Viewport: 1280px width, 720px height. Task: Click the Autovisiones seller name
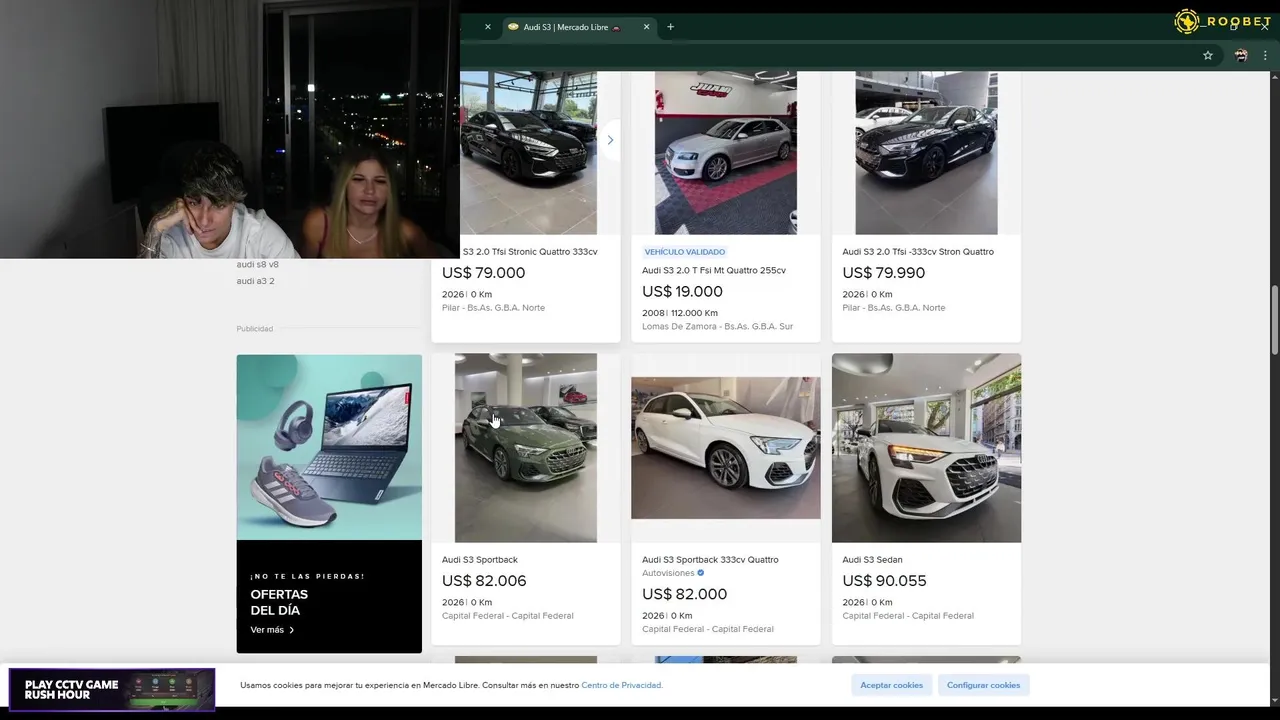point(668,574)
